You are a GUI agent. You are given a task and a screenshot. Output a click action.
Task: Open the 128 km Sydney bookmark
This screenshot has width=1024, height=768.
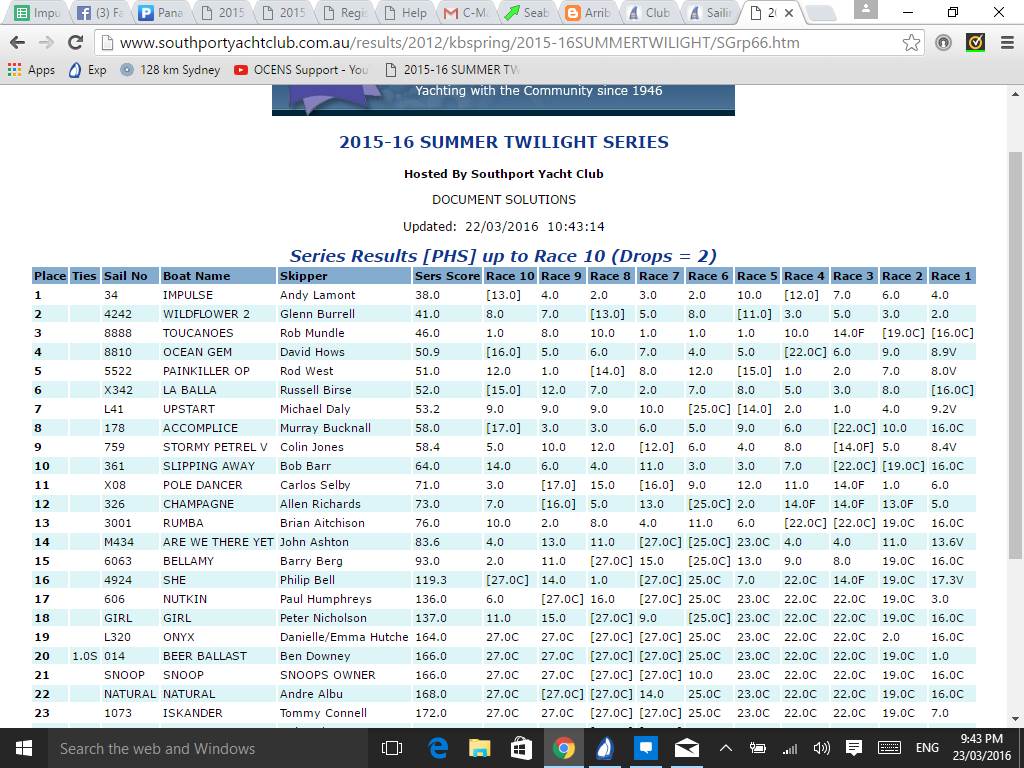(169, 70)
